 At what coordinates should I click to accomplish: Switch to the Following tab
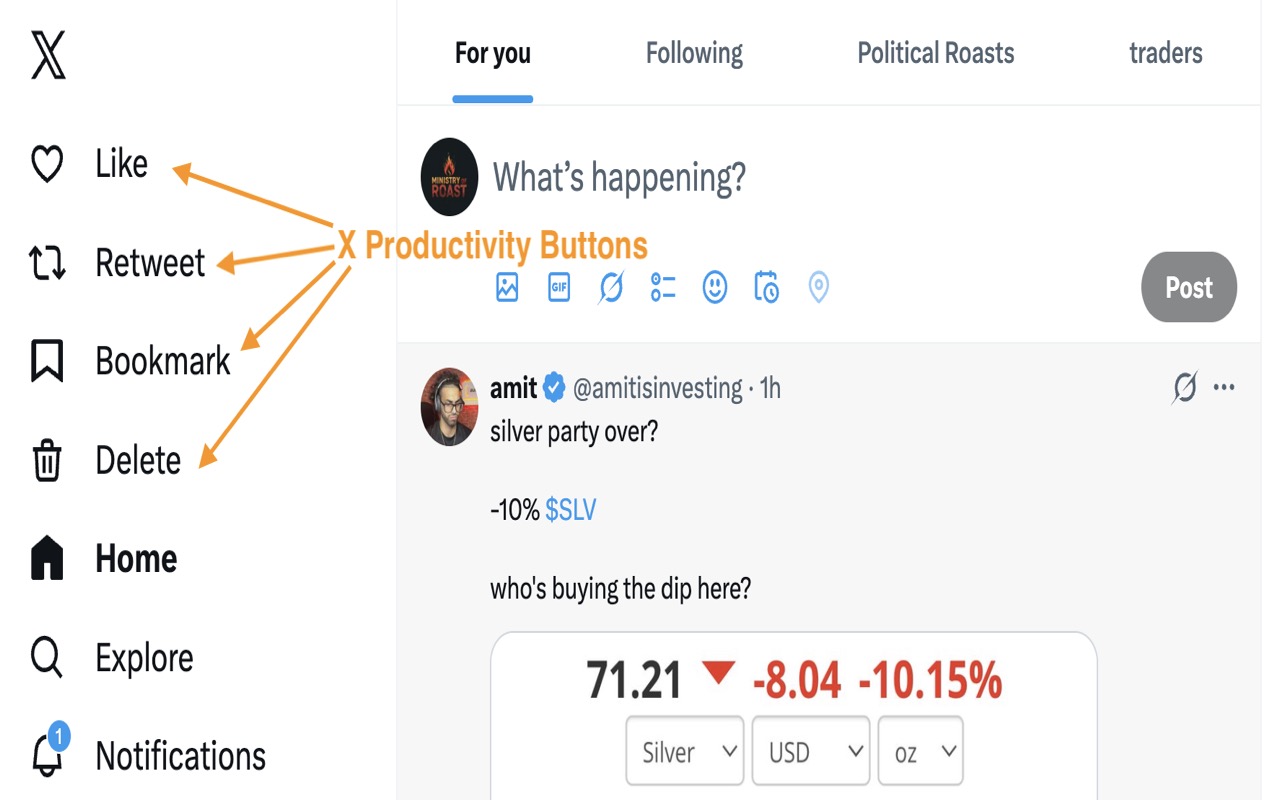(693, 53)
